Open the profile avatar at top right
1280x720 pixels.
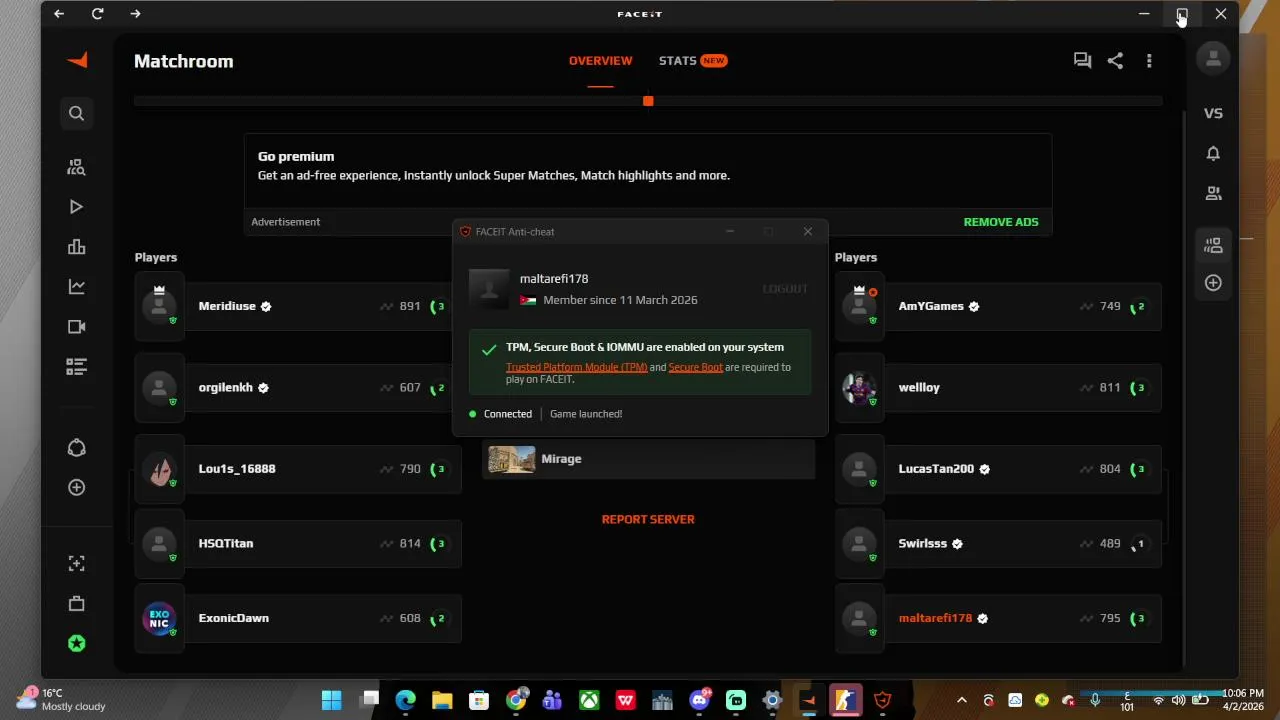(1213, 59)
